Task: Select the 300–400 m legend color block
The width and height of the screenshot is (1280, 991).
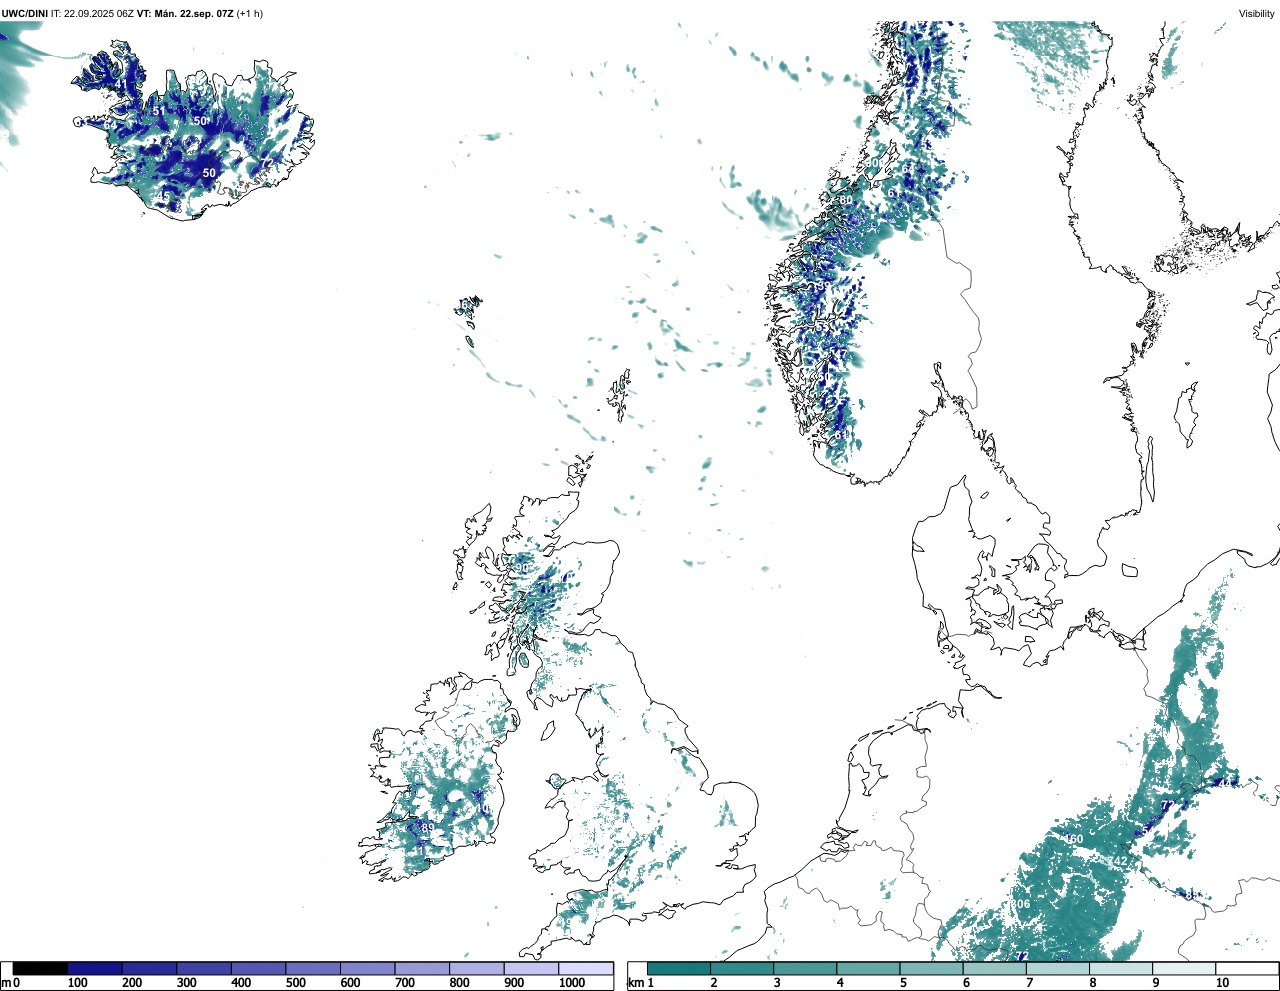Action: (x=204, y=968)
